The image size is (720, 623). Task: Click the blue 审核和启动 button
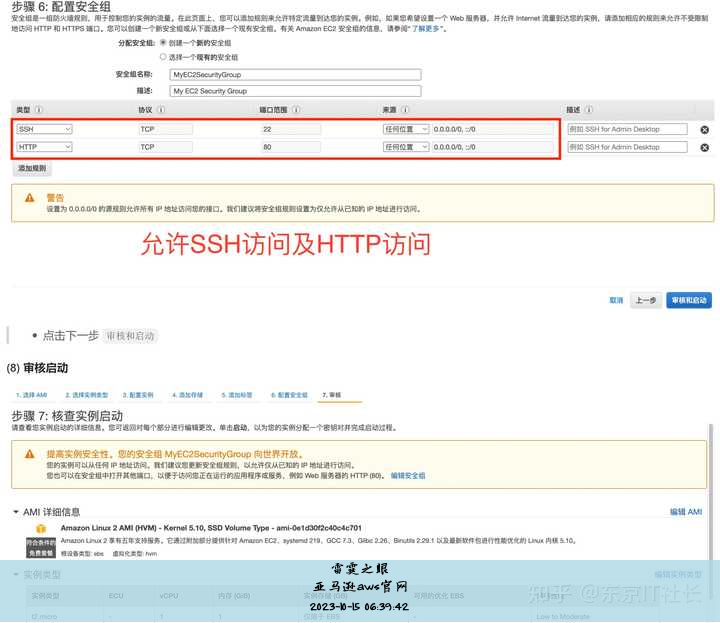point(689,300)
